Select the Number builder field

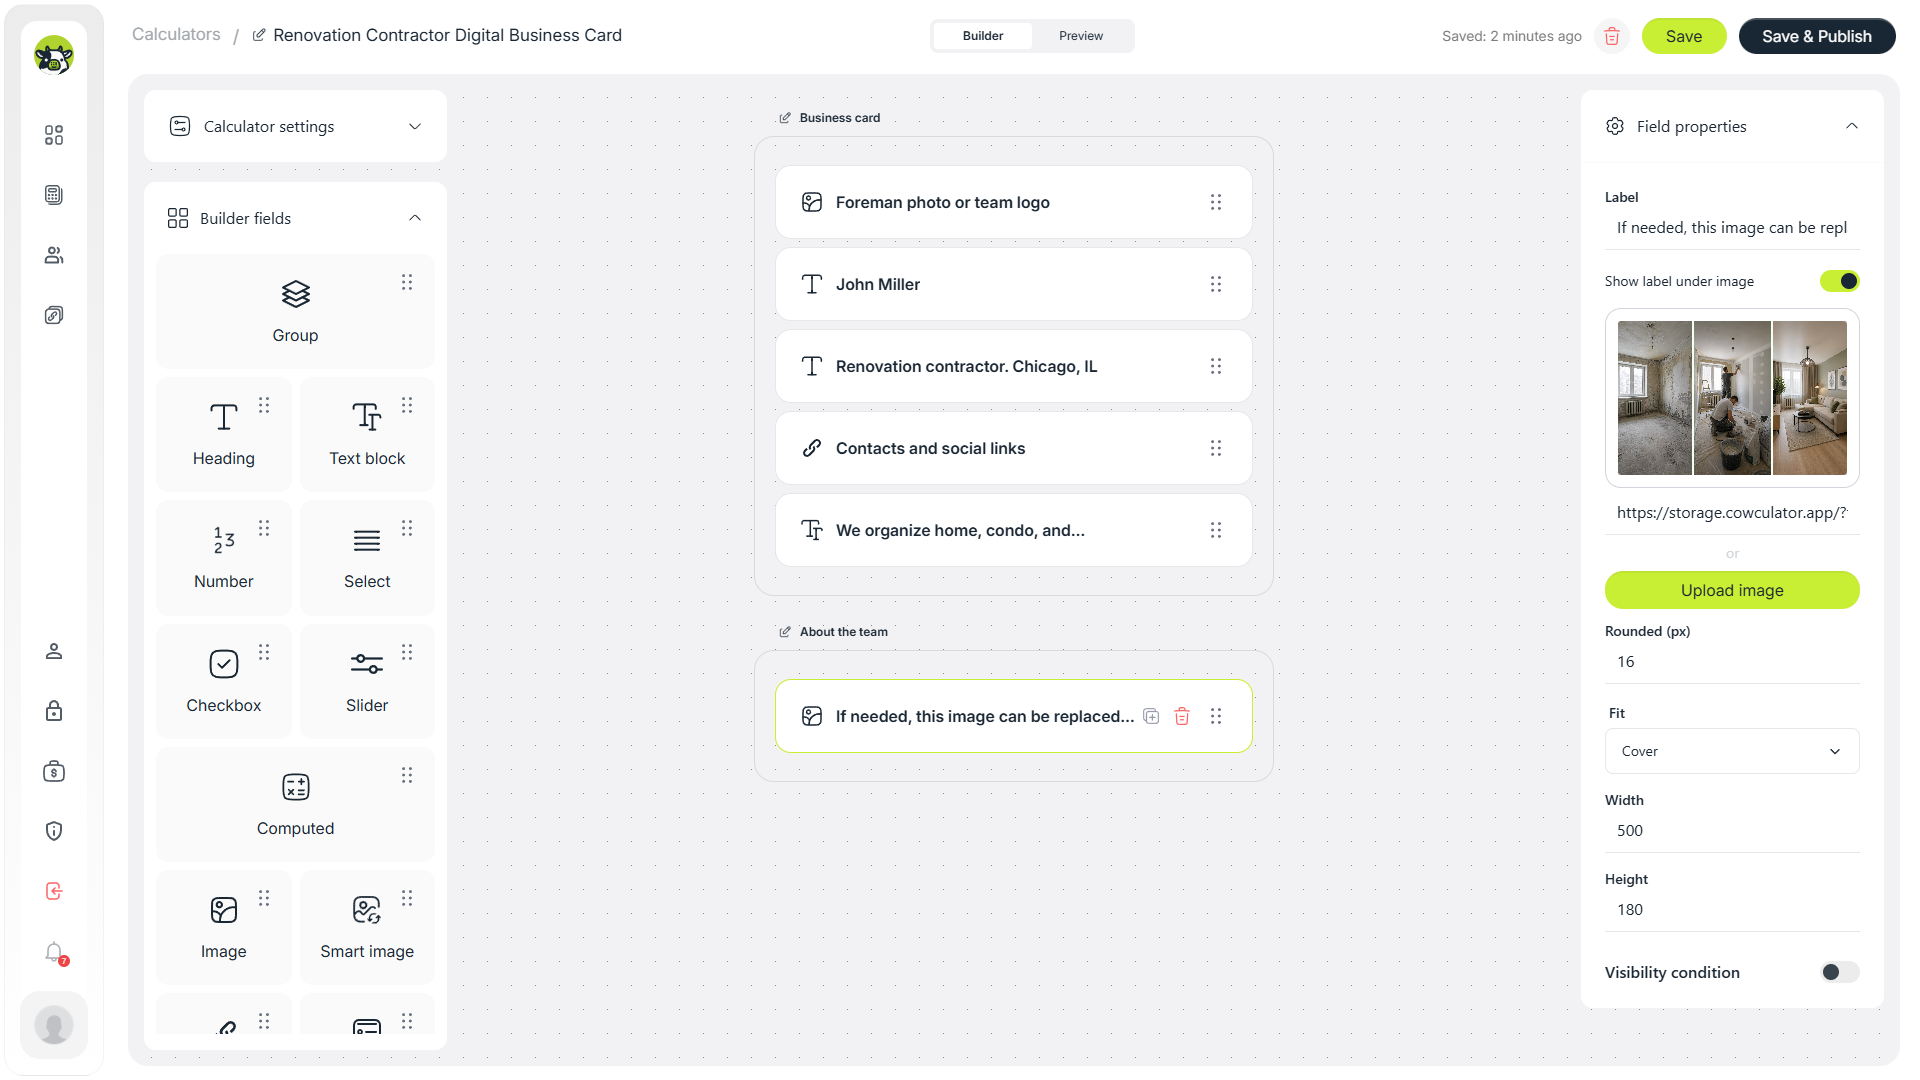coord(224,558)
